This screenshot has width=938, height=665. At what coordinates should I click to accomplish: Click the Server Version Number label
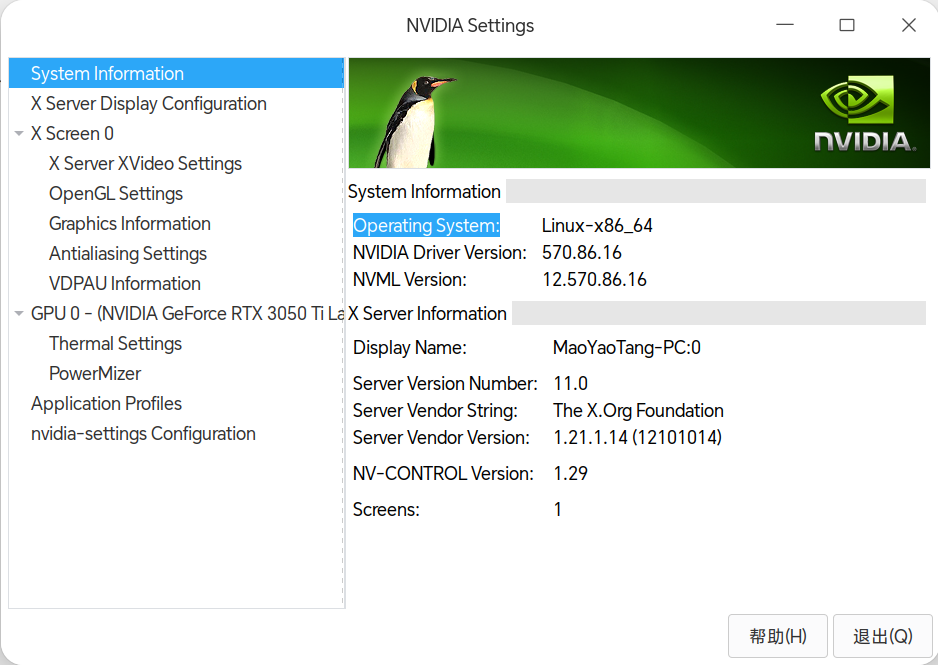click(445, 383)
